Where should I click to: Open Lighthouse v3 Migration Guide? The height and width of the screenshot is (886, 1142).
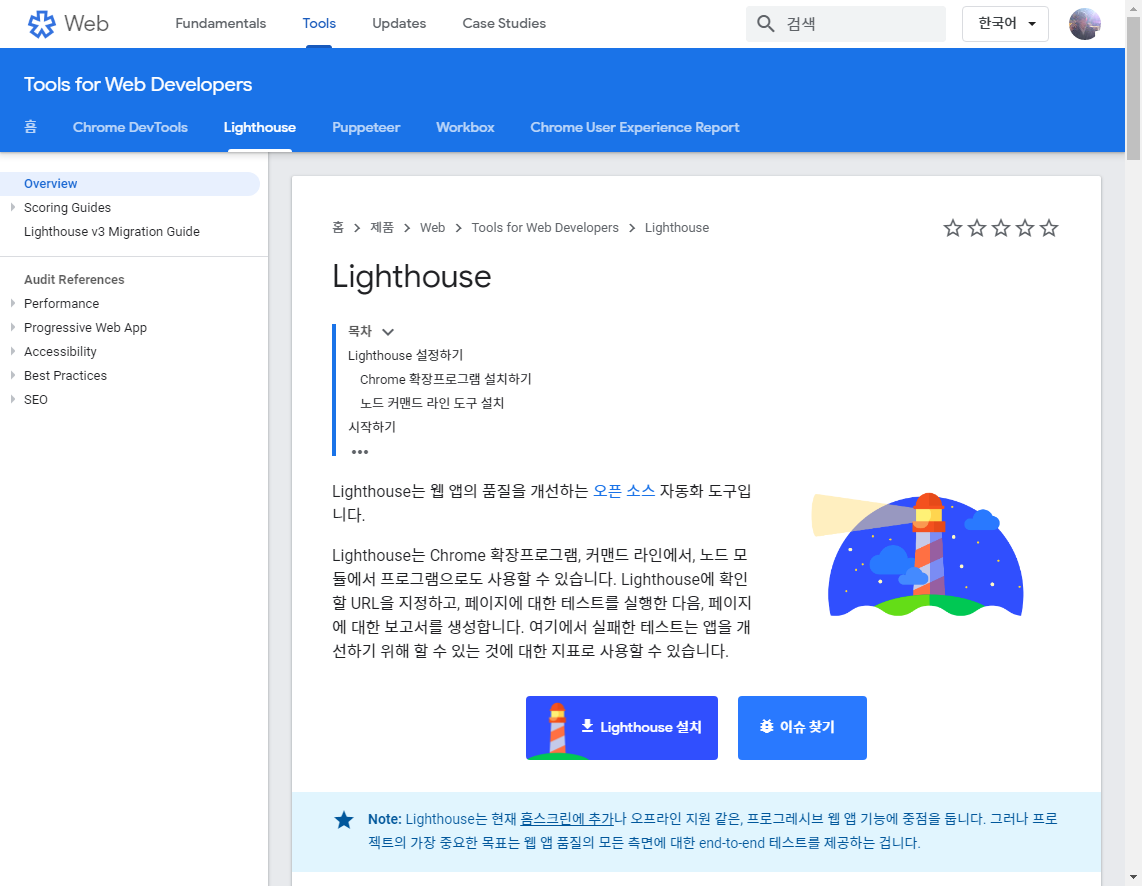pos(111,232)
